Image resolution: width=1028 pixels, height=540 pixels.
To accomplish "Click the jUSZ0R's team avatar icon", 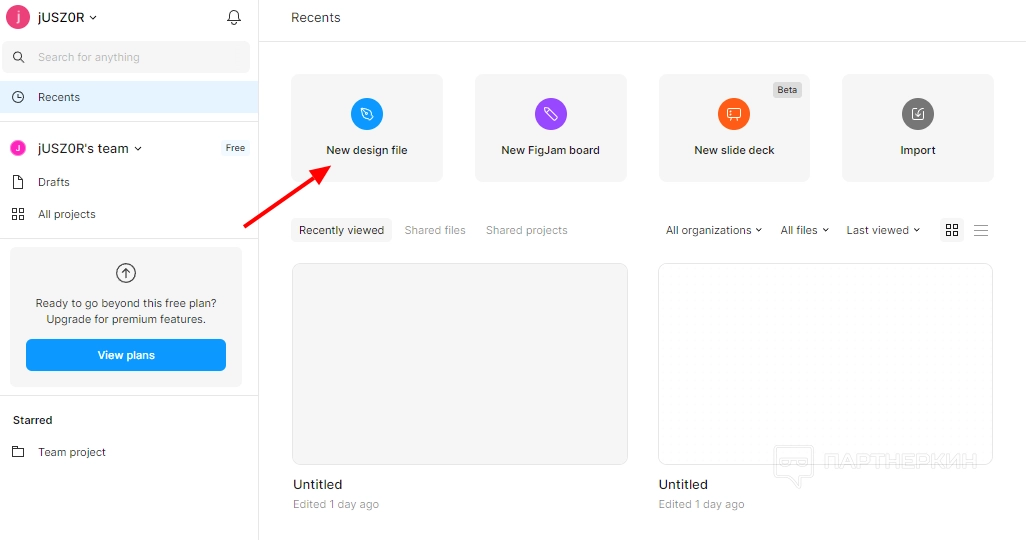I will 18,149.
